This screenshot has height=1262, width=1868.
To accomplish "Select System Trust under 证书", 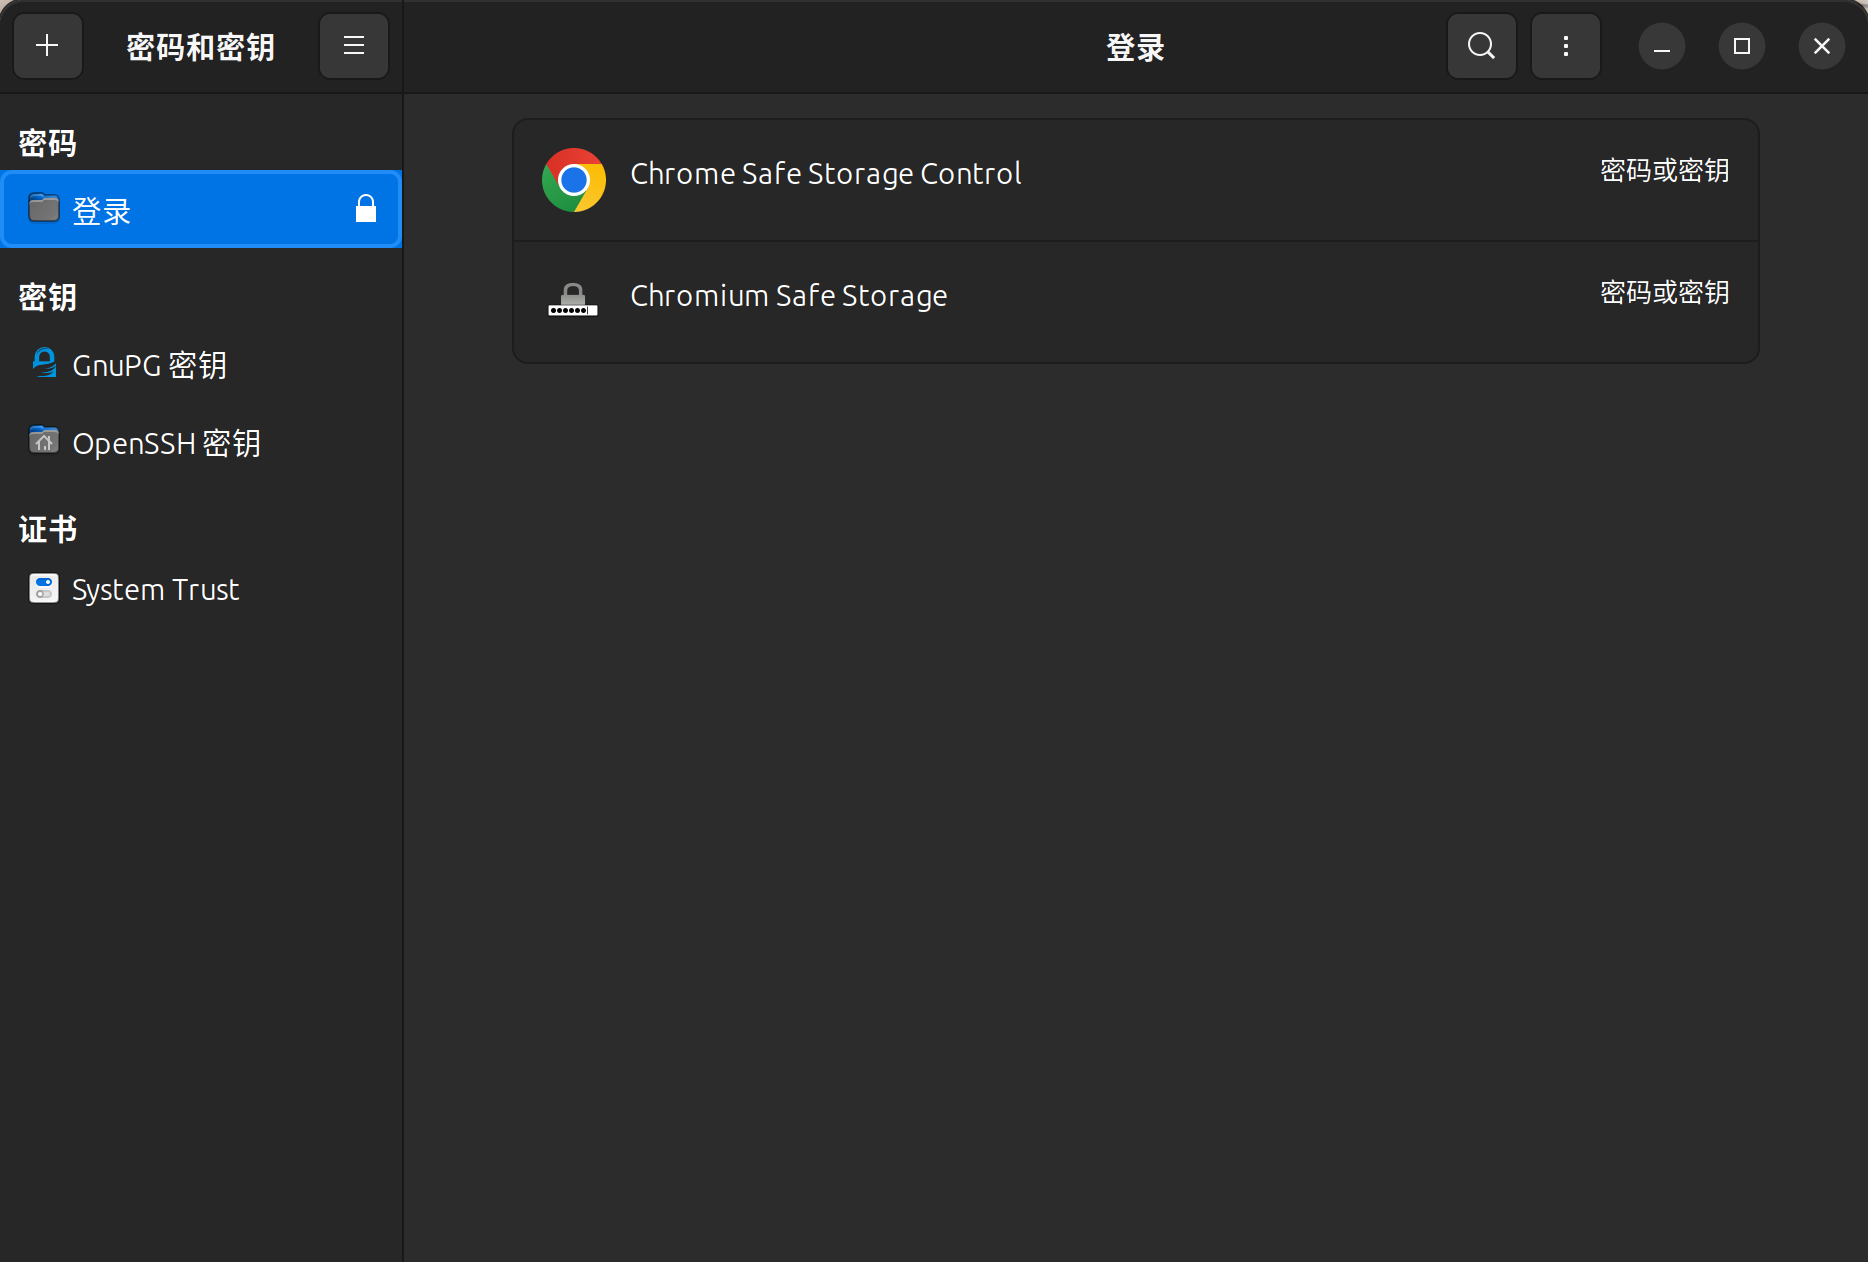I will tap(155, 590).
